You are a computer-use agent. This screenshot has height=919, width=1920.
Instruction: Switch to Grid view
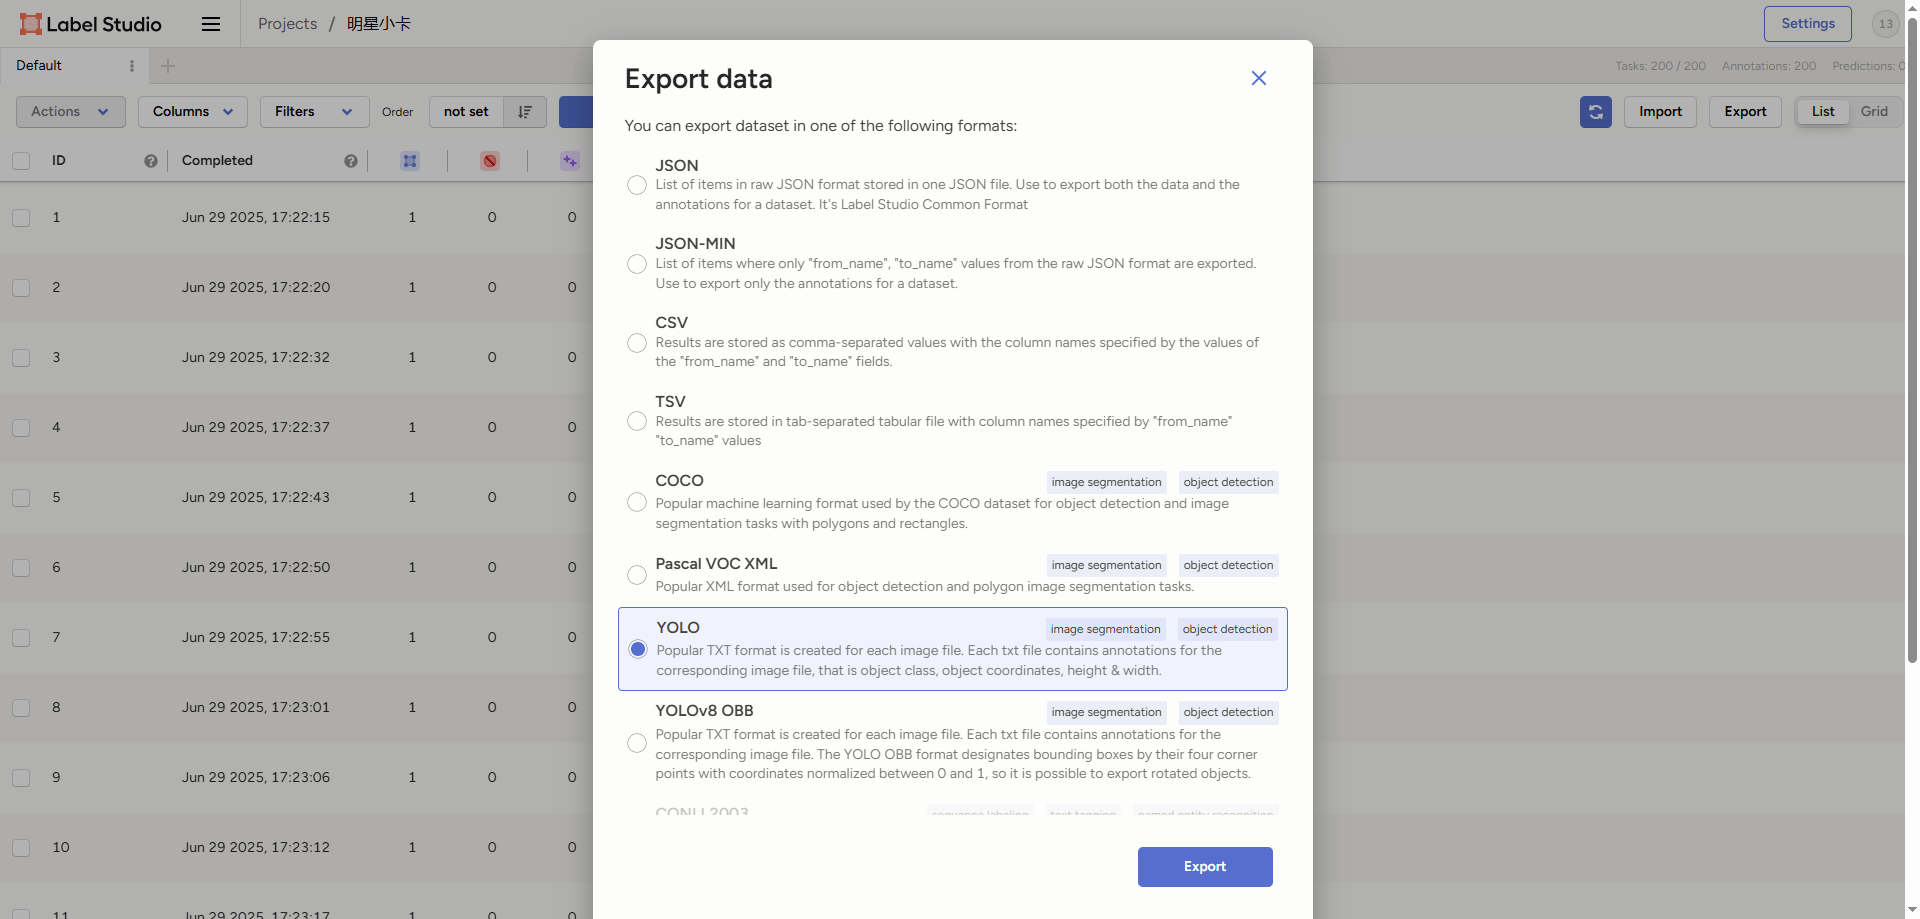[x=1874, y=112]
